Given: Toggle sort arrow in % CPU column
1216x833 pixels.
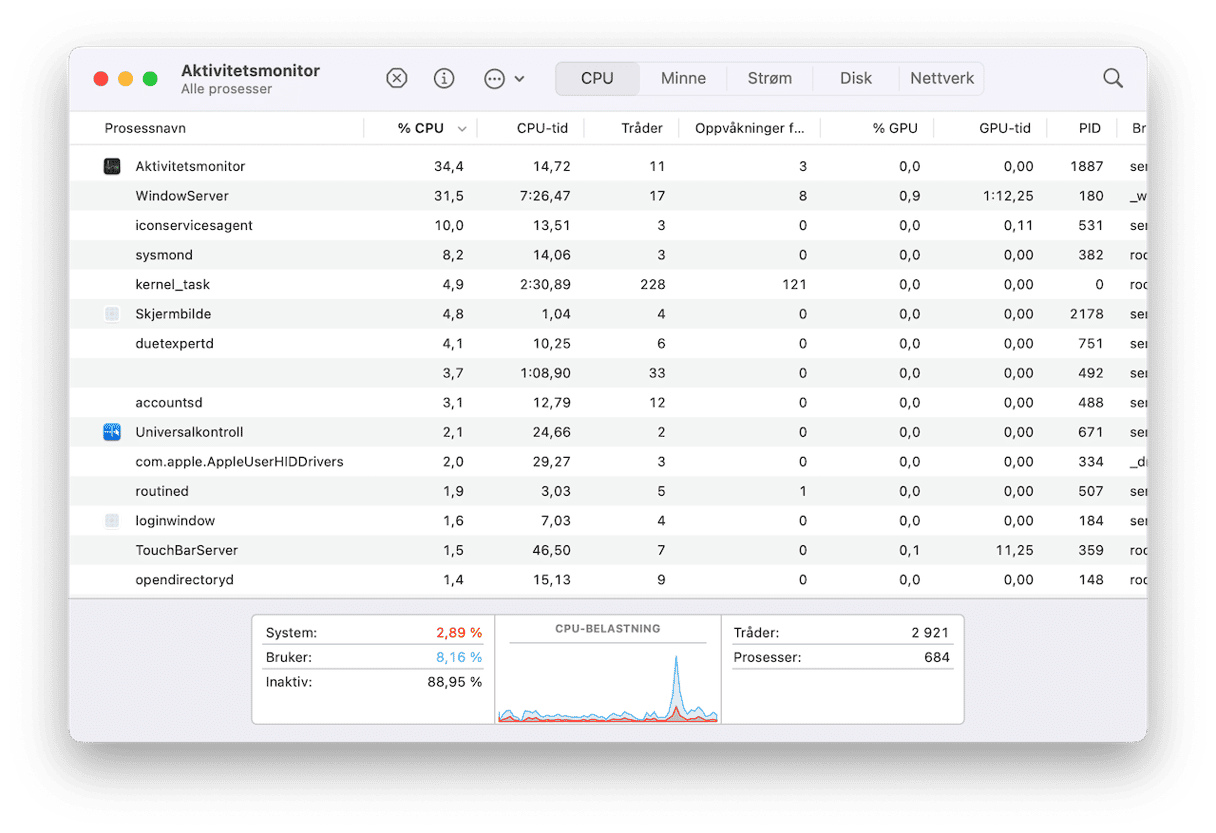Looking at the screenshot, I should click(462, 129).
